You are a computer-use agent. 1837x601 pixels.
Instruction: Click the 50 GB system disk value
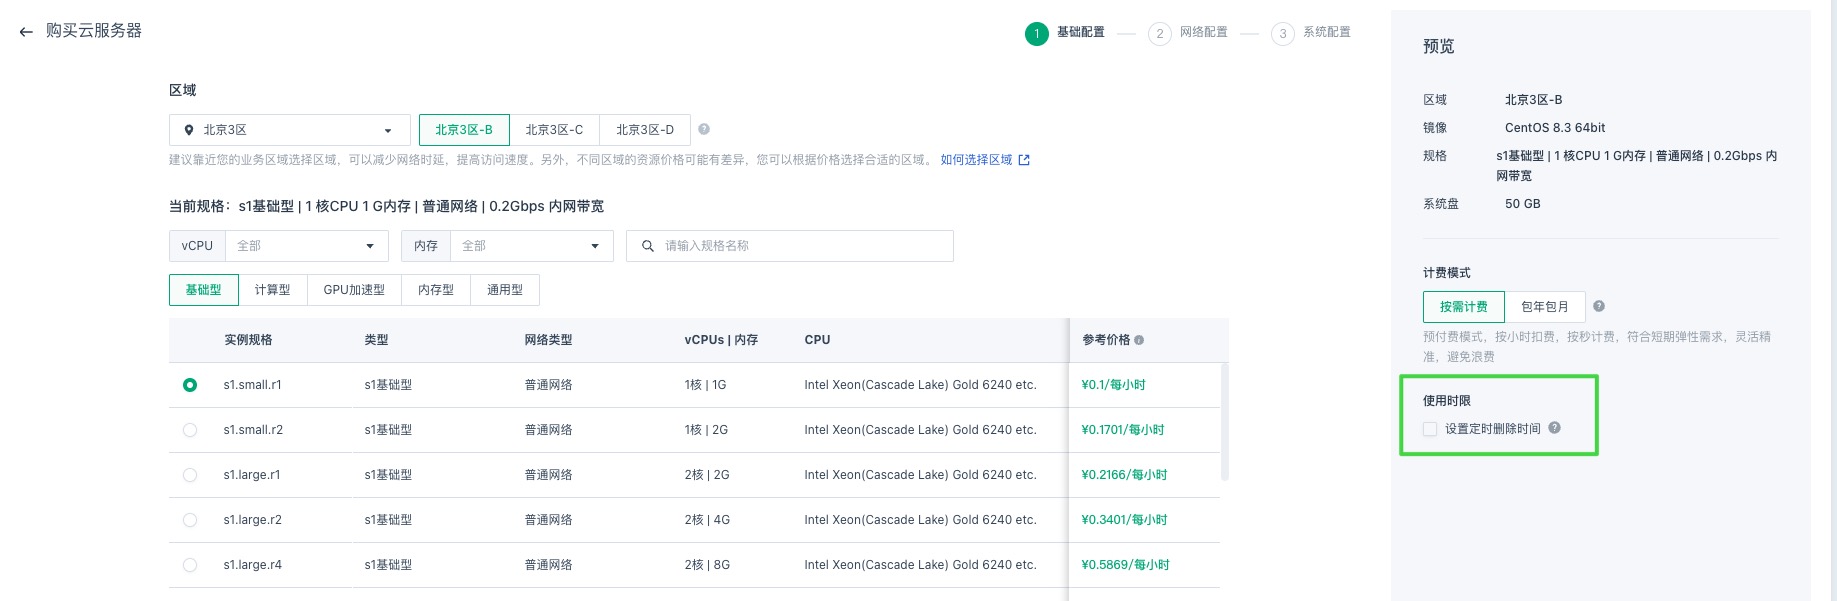[x=1523, y=204]
